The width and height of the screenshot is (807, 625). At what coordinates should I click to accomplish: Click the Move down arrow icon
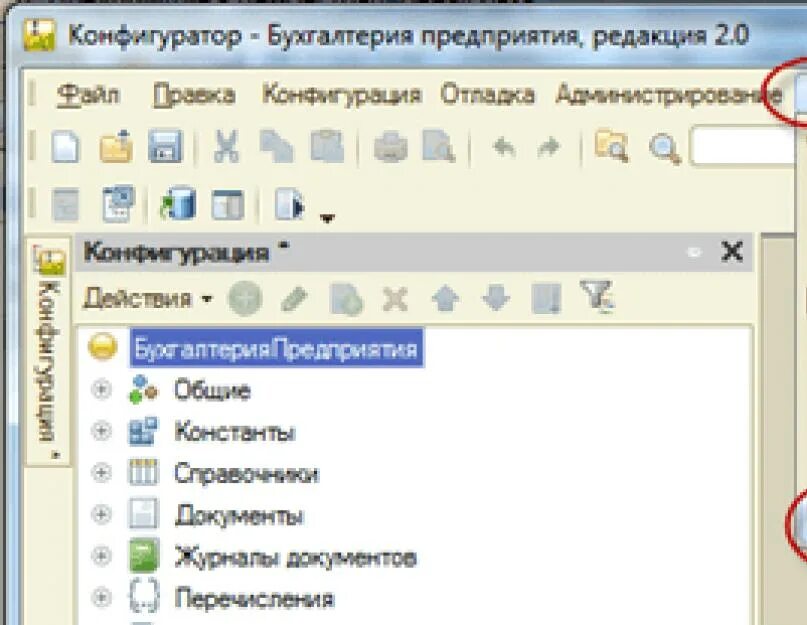tap(496, 299)
